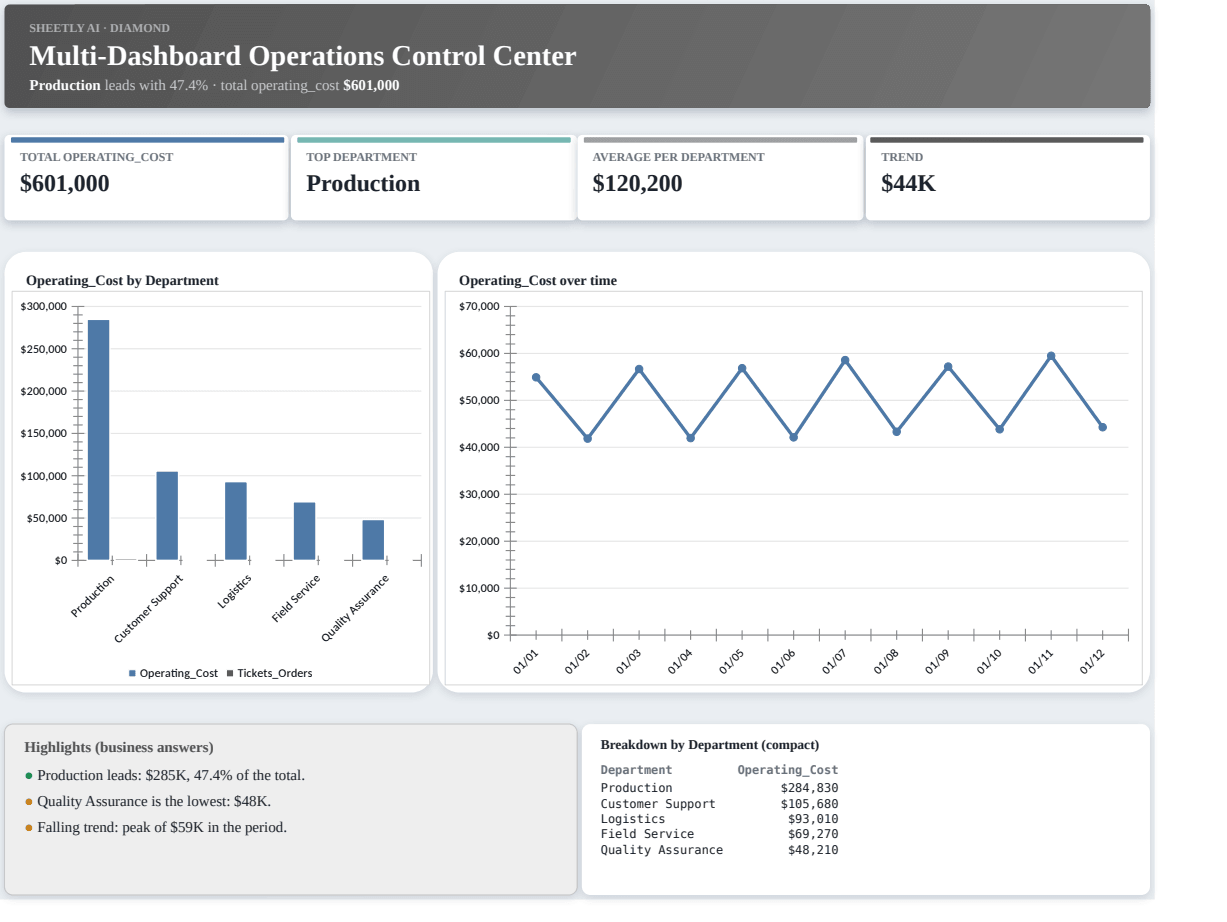Select the Quality Assurance bar
The image size is (1227, 922).
[373, 540]
